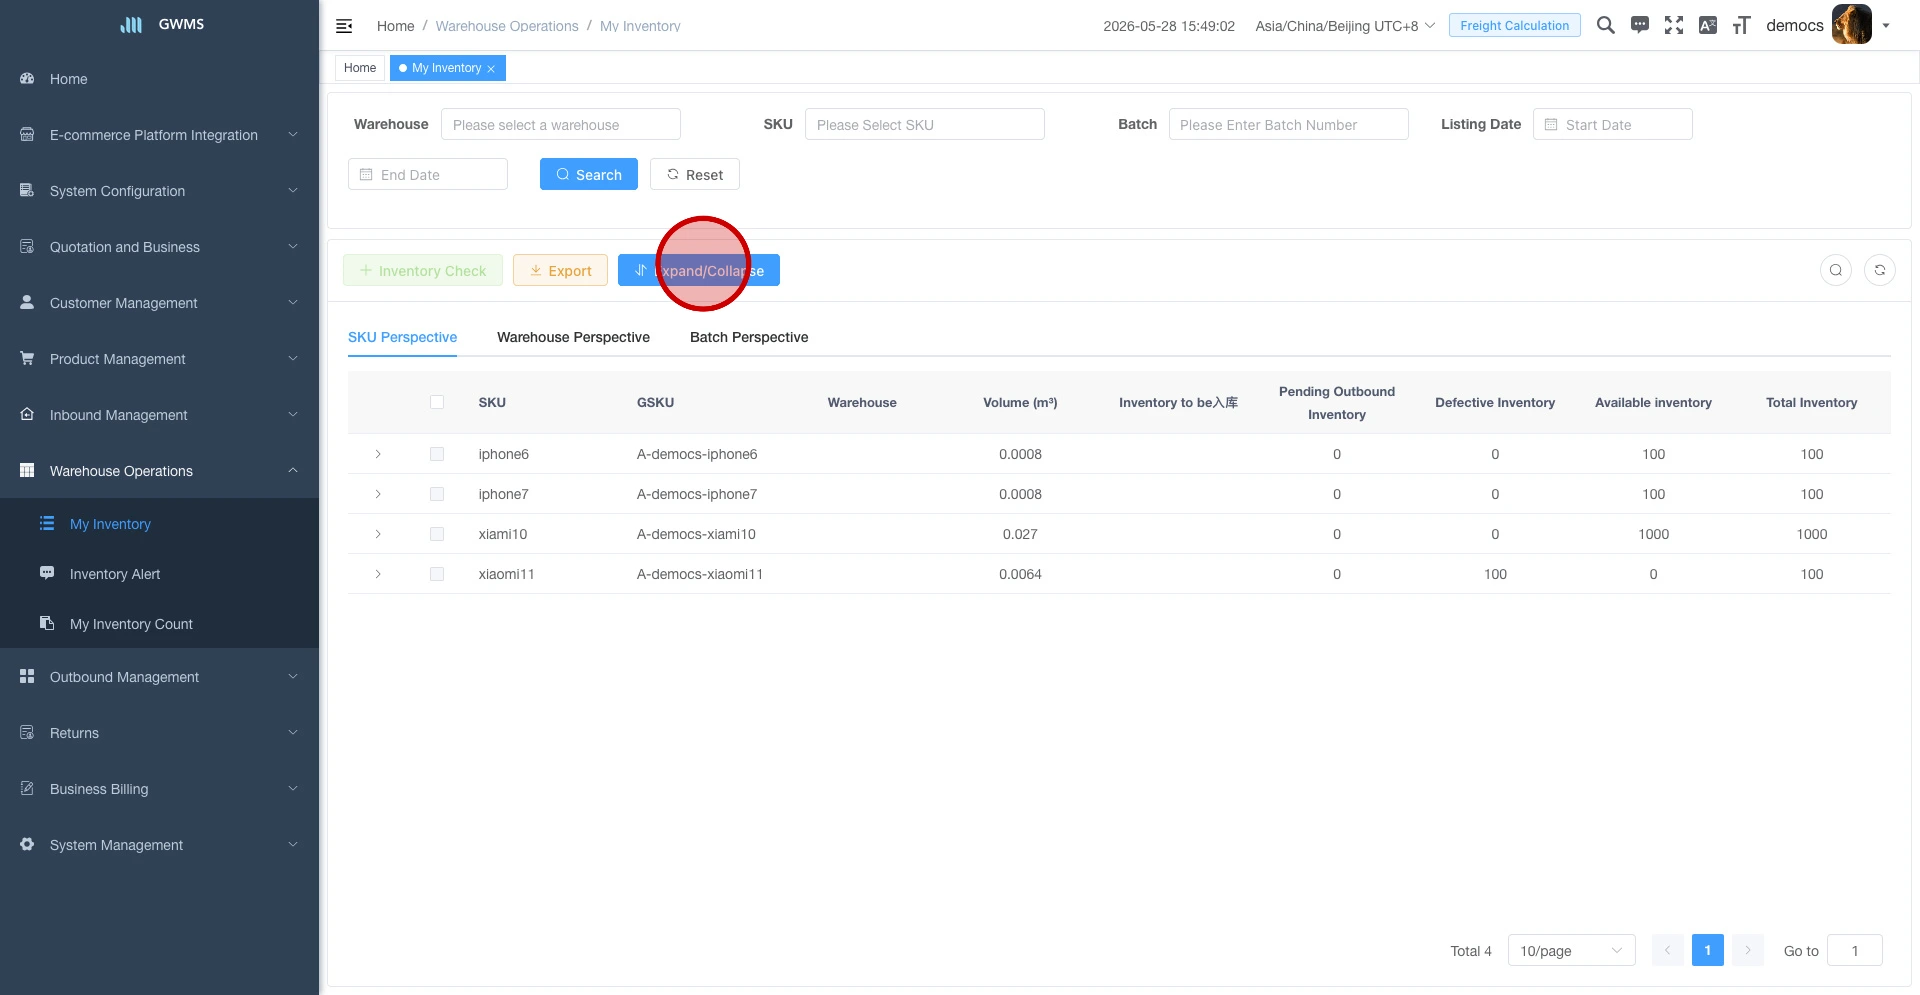
Task: Click Home in the breadcrumb
Action: pos(395,26)
